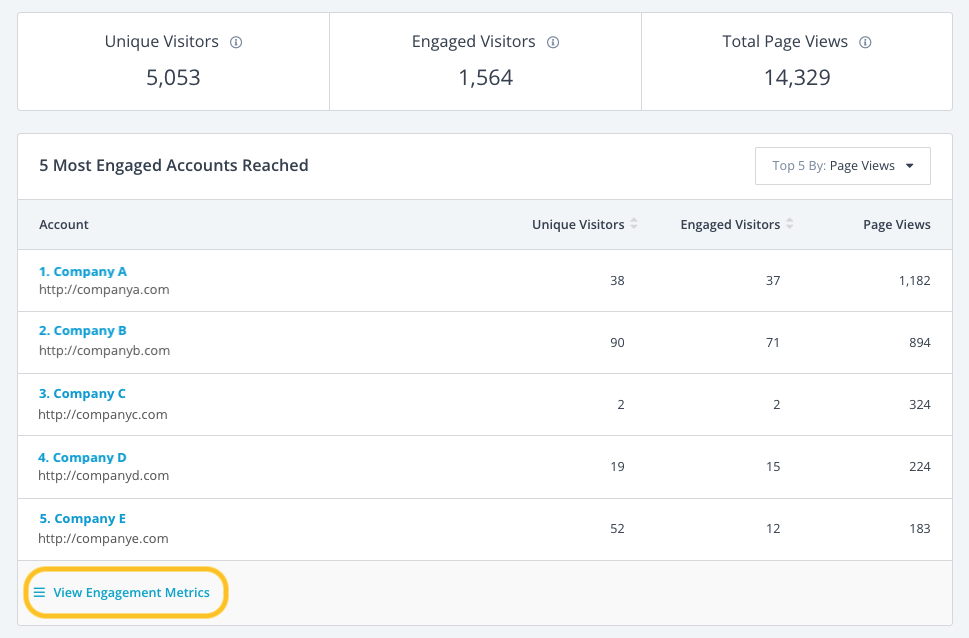The image size is (969, 638).
Task: Open Company E account link
Action: 83,519
